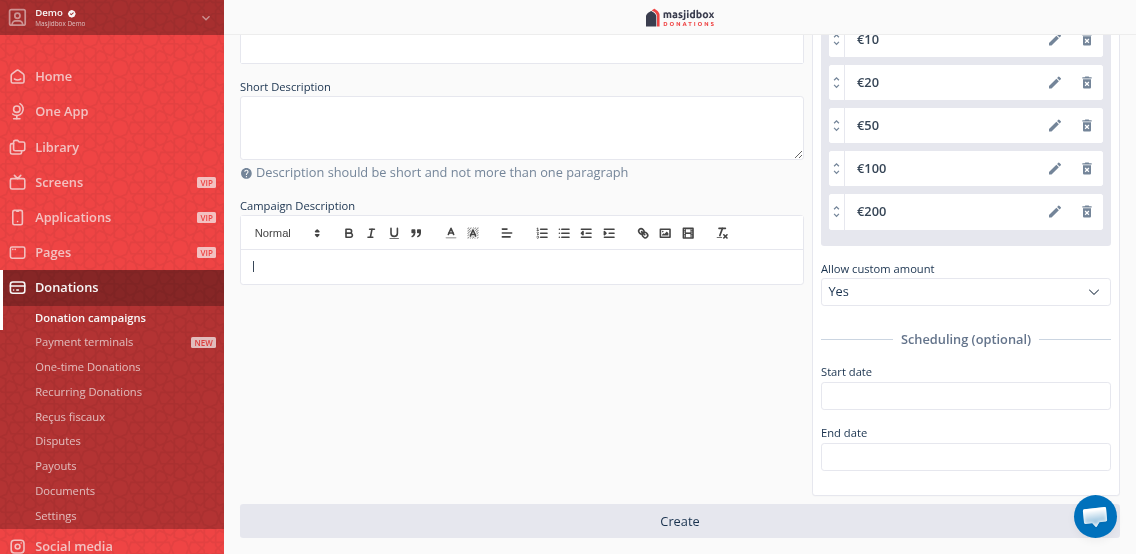This screenshot has height=554, width=1136.
Task: Grab the reorder handle for €50
Action: [x=836, y=125]
